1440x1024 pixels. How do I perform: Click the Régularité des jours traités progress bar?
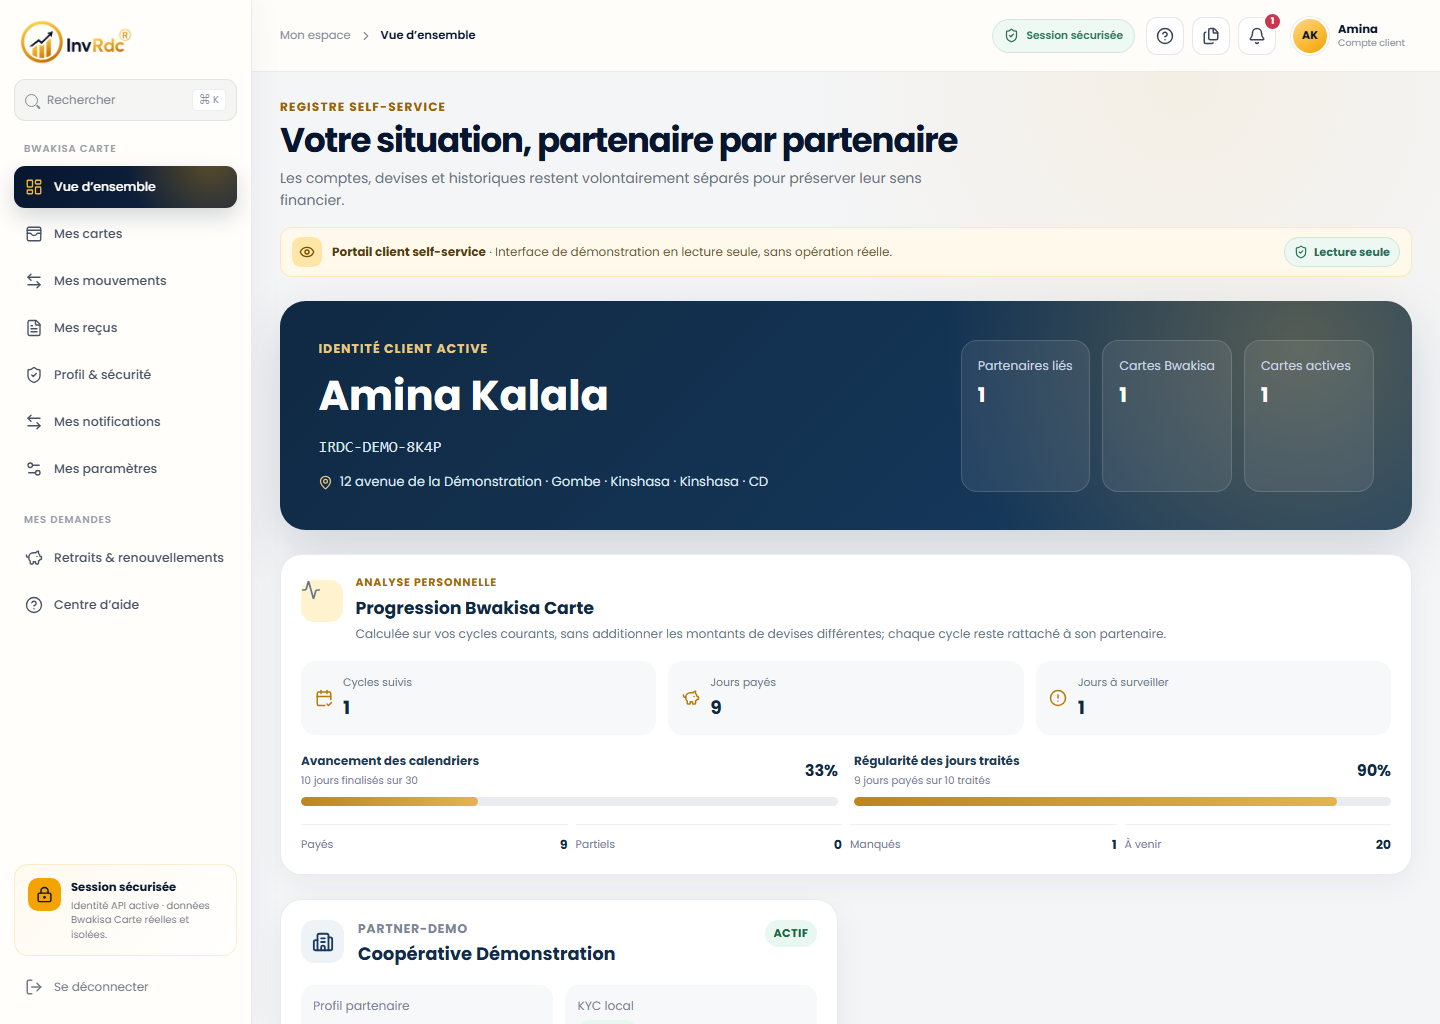(1122, 802)
